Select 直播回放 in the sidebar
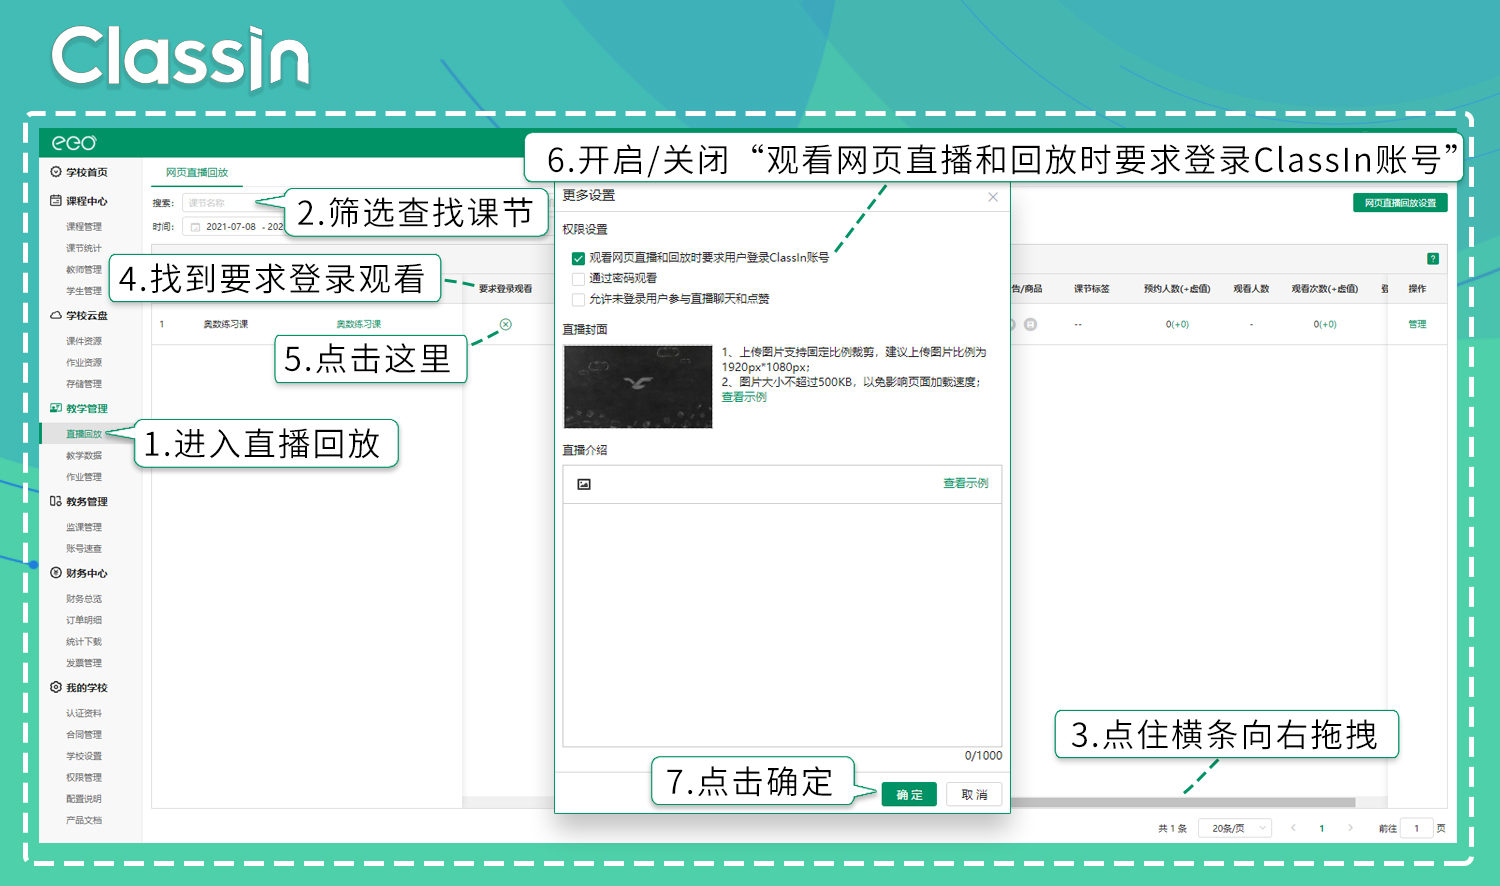Screen dimensions: 1500x886 [84, 434]
